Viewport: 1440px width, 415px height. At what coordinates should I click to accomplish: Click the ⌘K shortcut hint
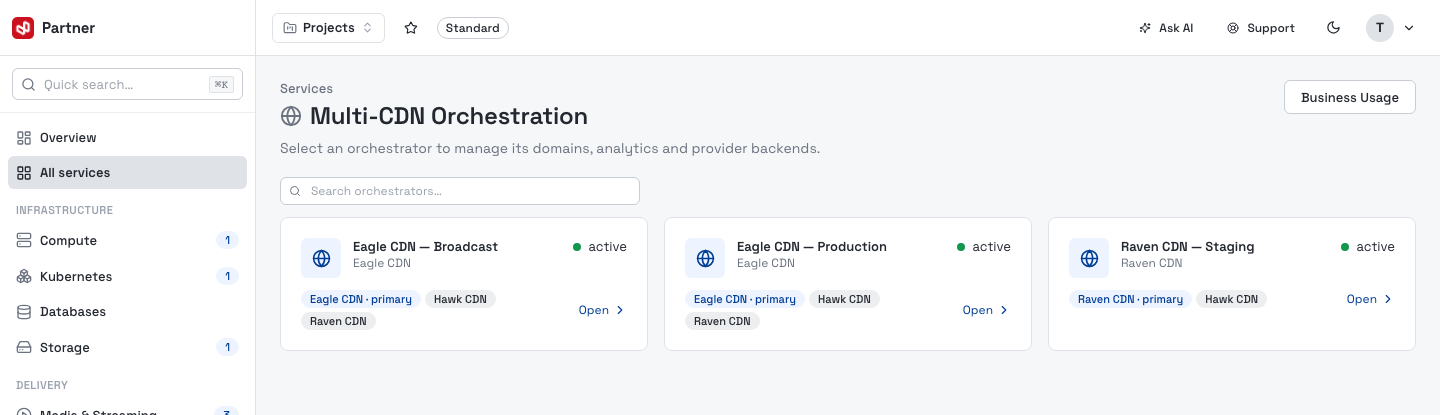221,85
